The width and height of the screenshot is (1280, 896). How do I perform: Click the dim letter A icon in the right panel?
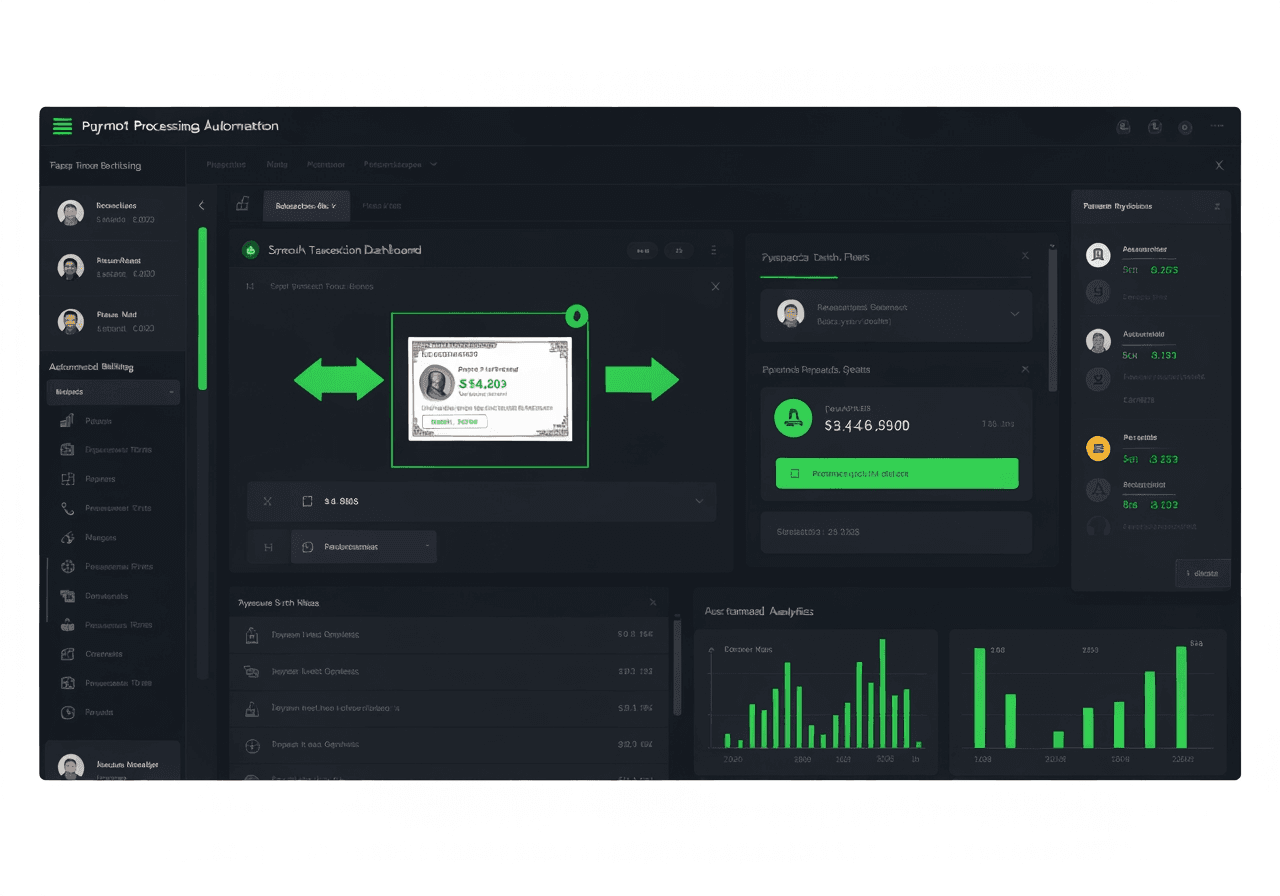1098,490
